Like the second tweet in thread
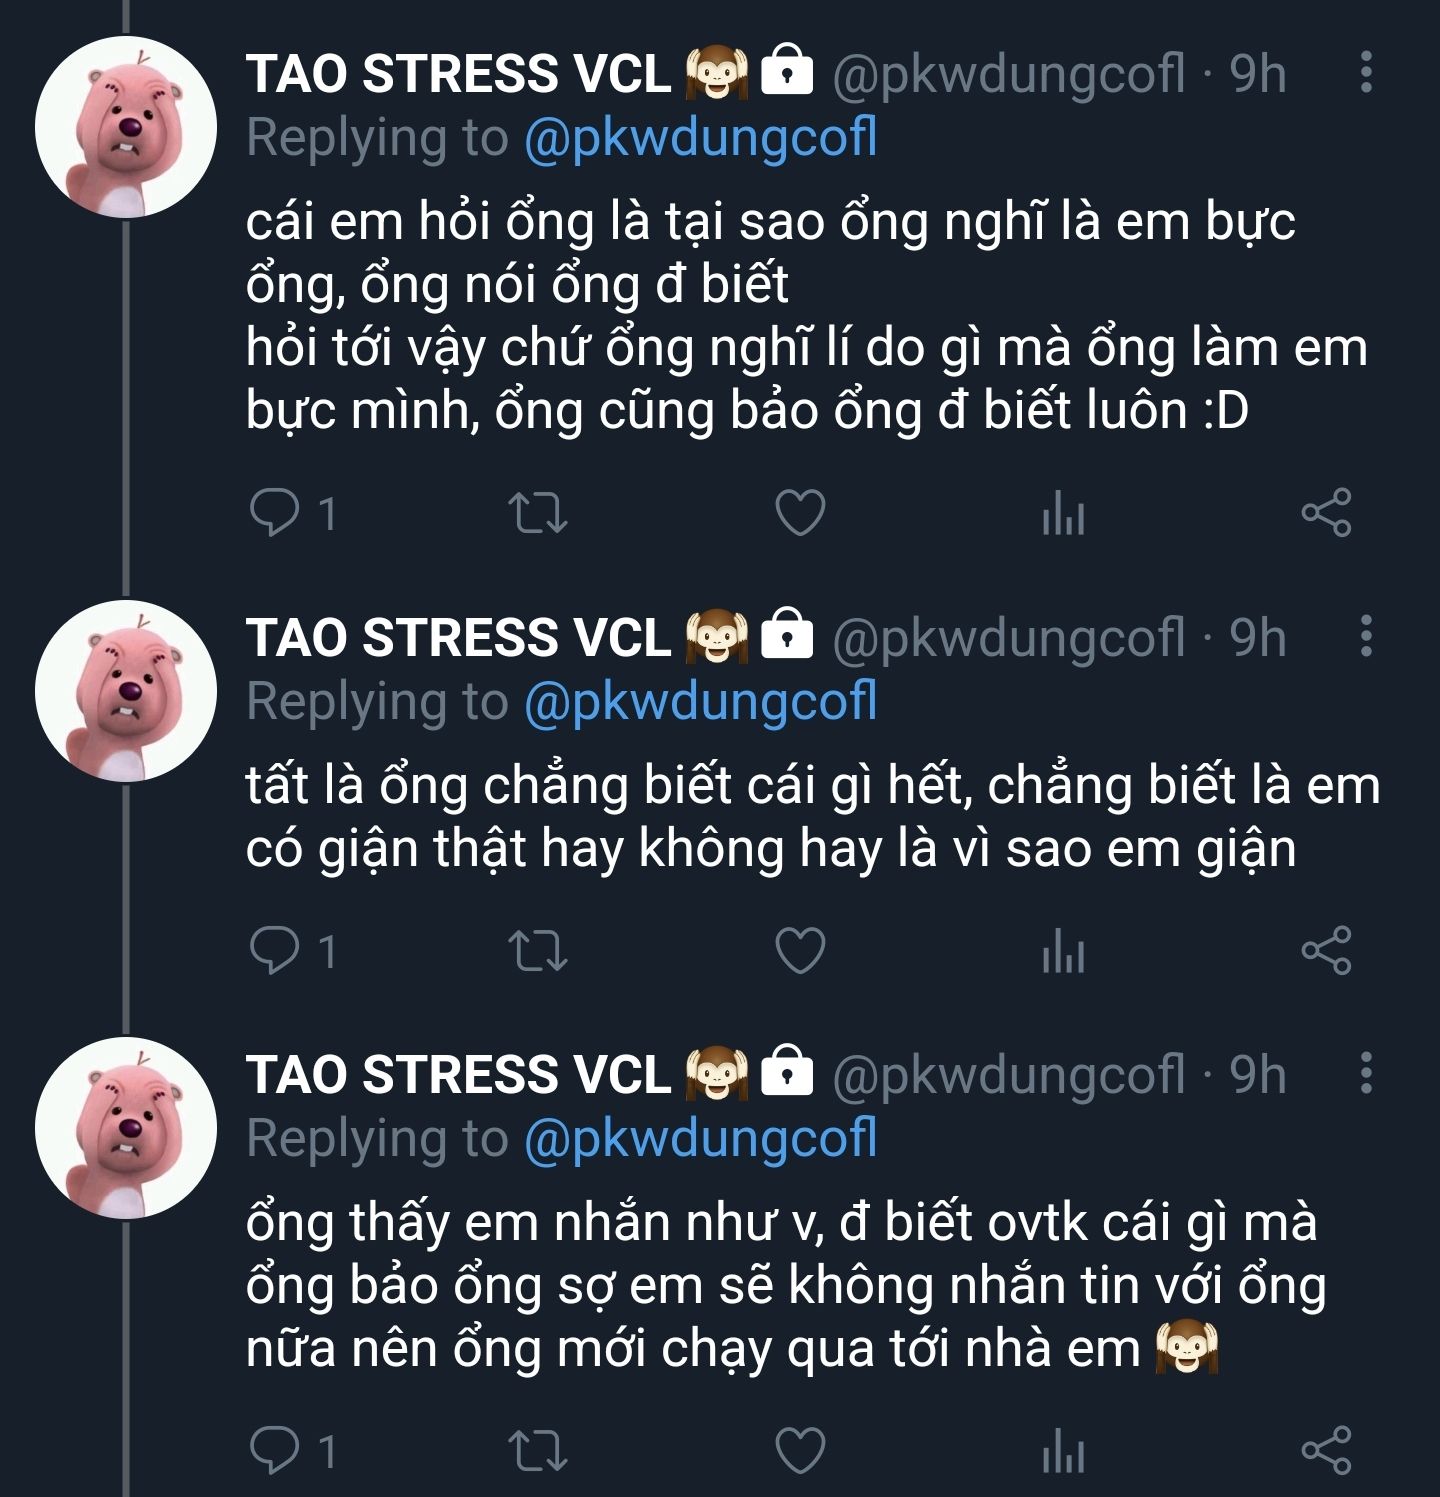Viewport: 1440px width, 1497px height. pos(801,950)
